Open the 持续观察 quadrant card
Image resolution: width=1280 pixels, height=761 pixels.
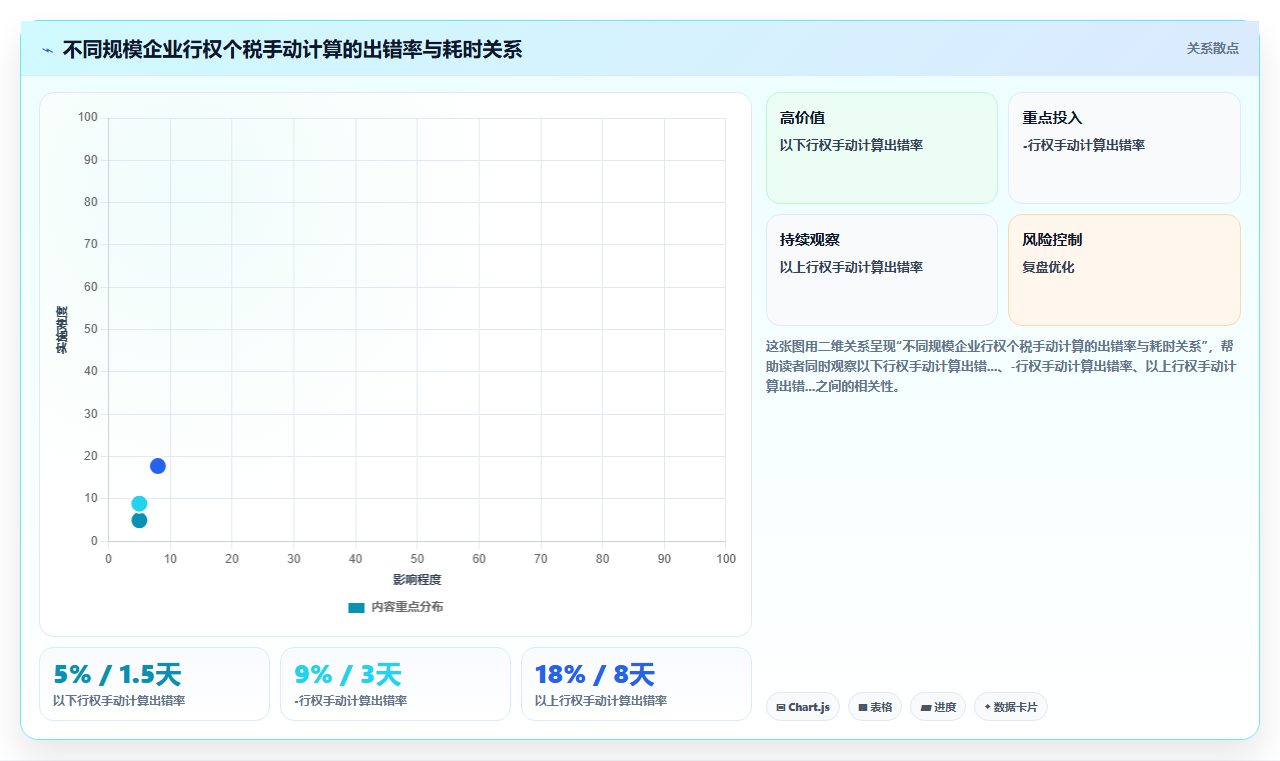point(882,270)
